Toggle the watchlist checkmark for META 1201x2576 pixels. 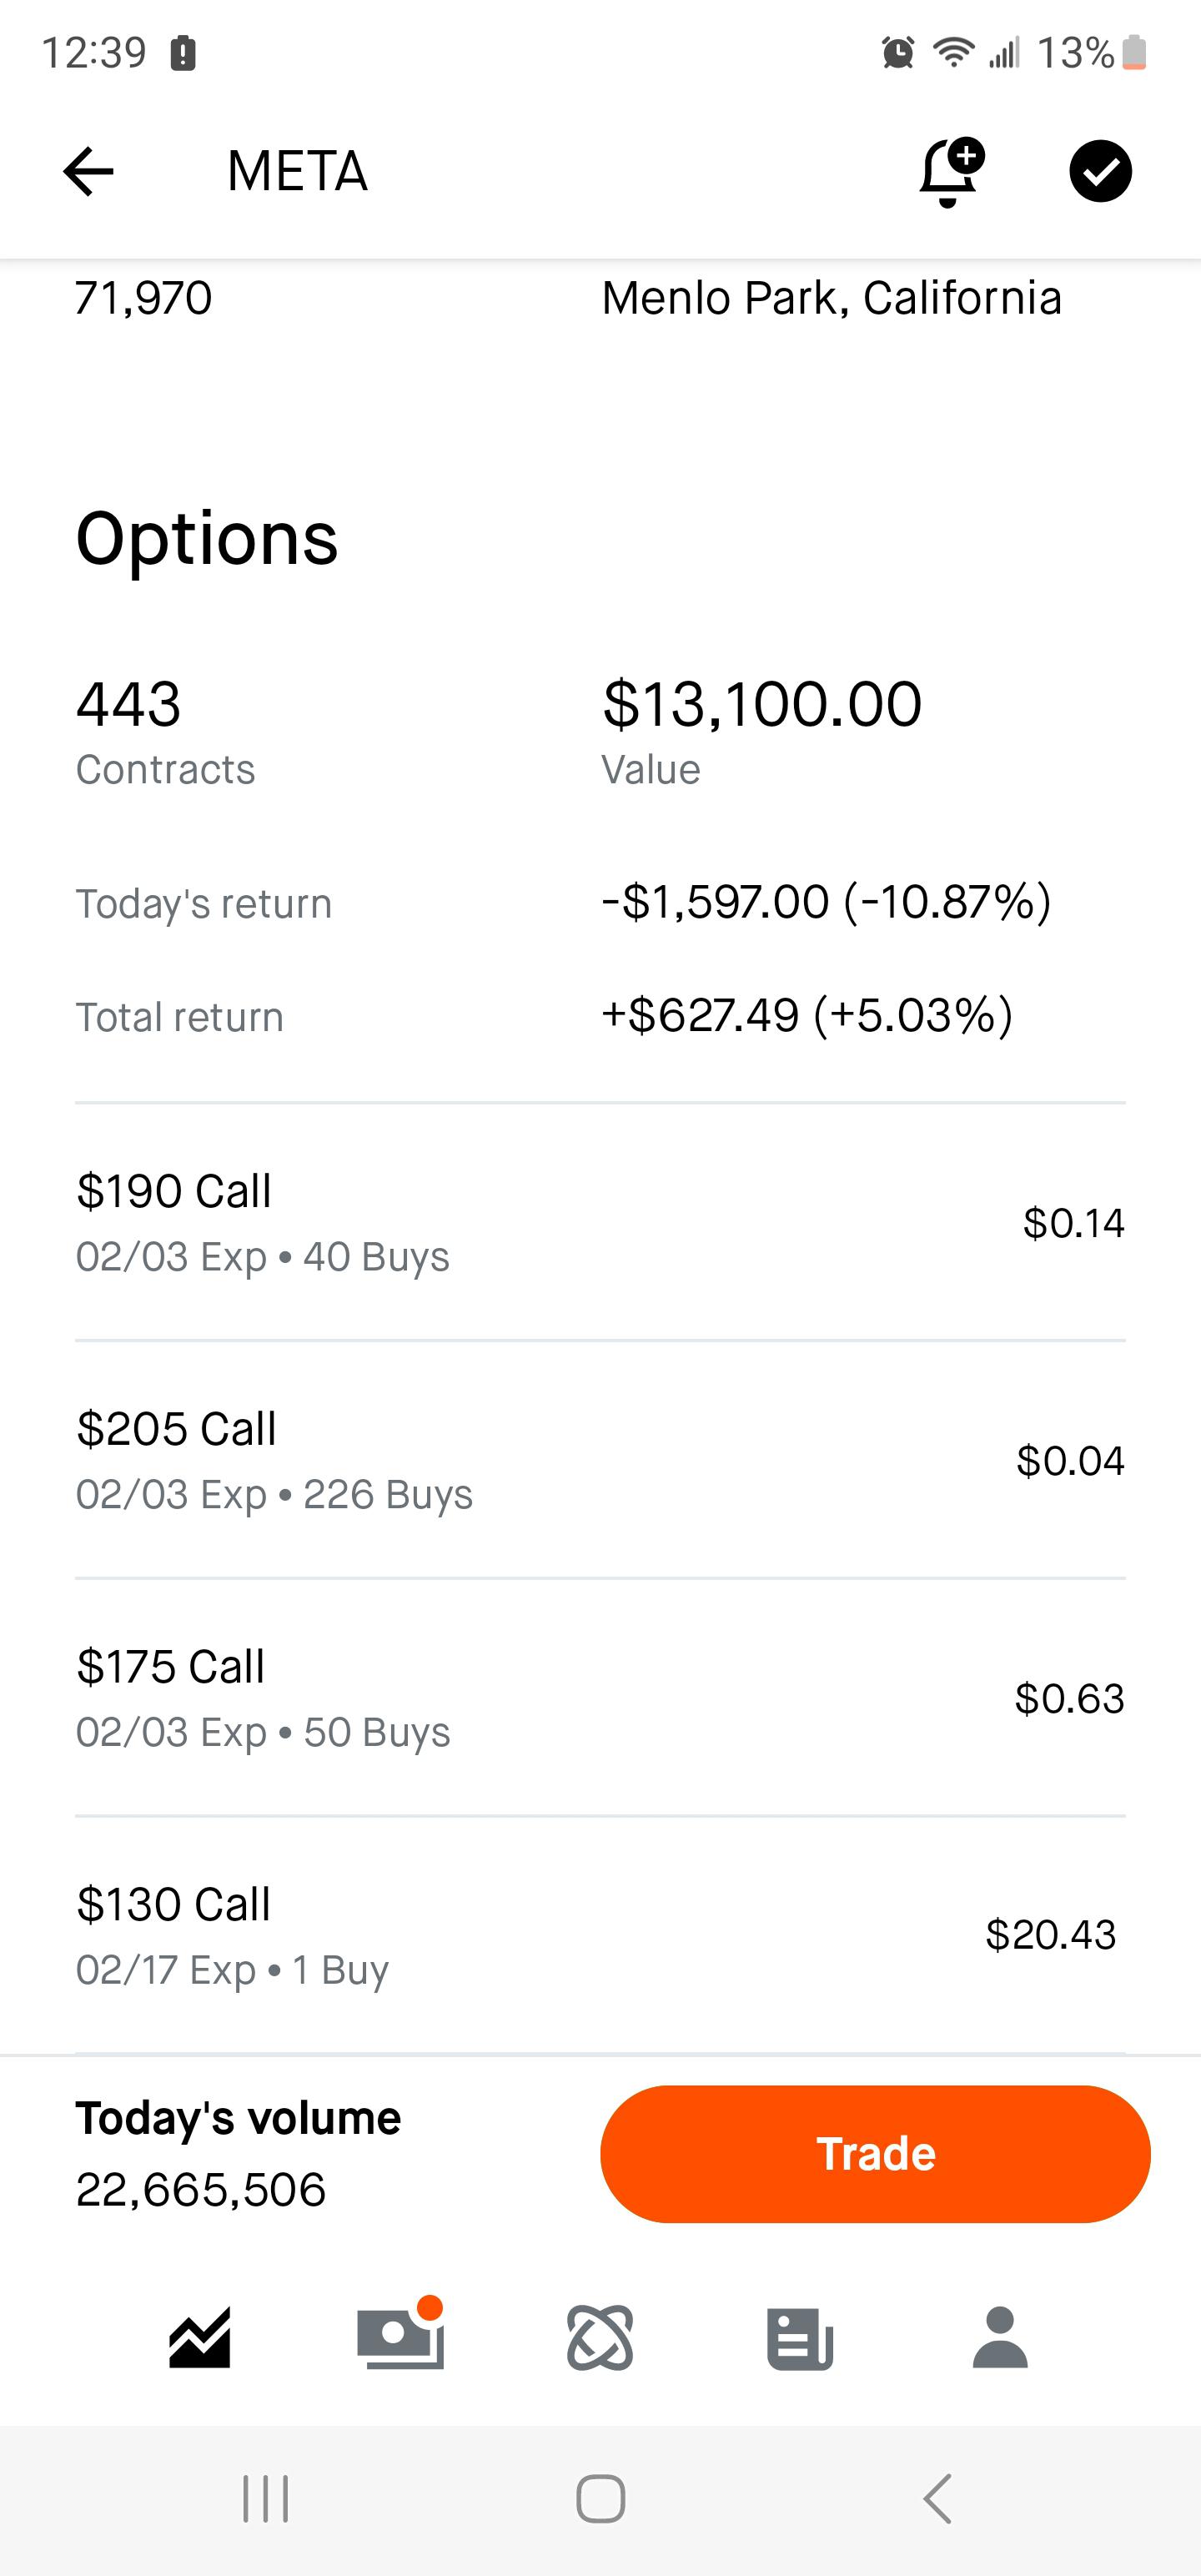1100,172
